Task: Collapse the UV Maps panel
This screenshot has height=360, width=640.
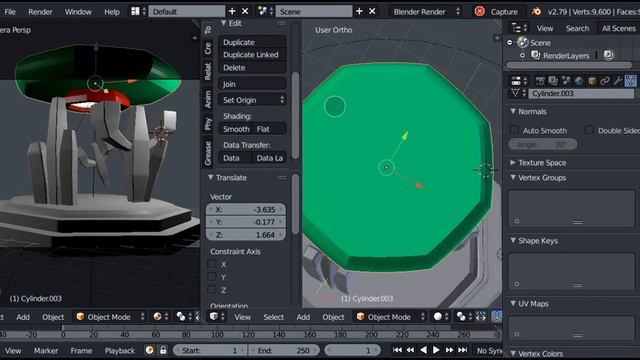Action: [x=513, y=303]
